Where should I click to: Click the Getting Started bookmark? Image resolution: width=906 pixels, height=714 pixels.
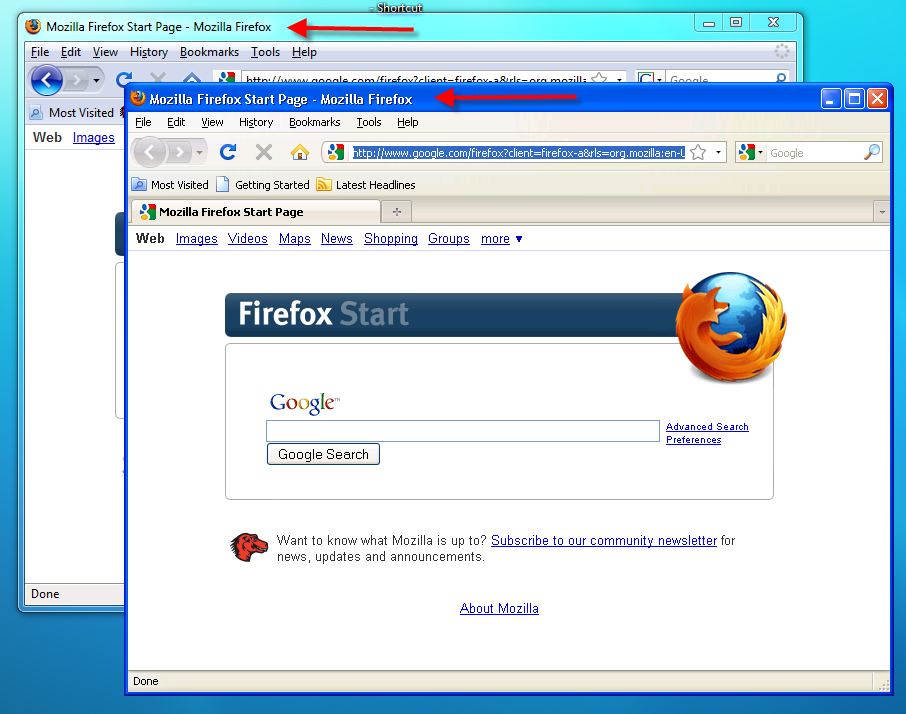tap(263, 185)
